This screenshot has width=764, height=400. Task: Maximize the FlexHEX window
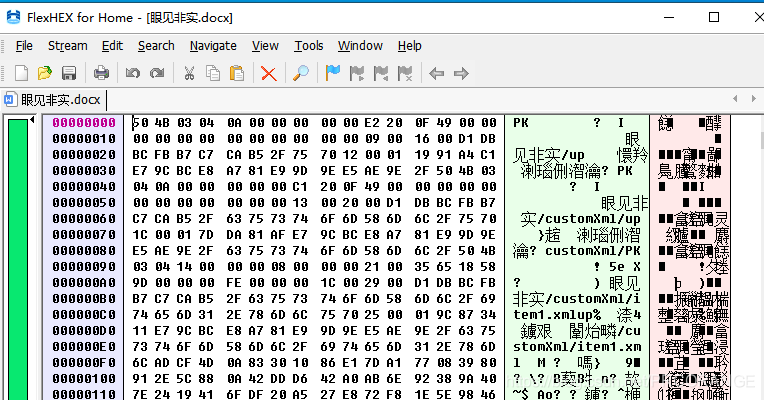(714, 18)
